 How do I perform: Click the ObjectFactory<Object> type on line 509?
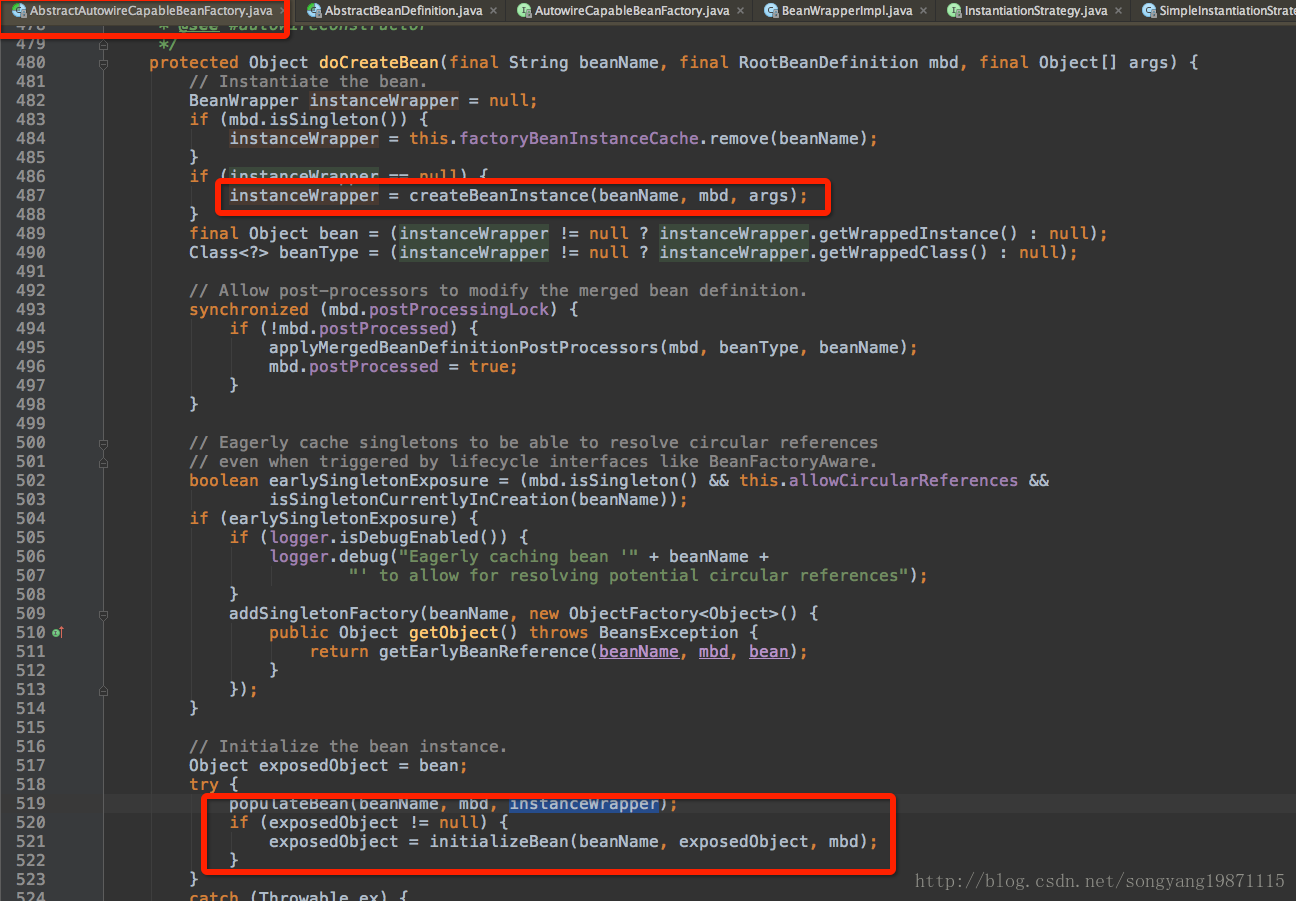(674, 613)
